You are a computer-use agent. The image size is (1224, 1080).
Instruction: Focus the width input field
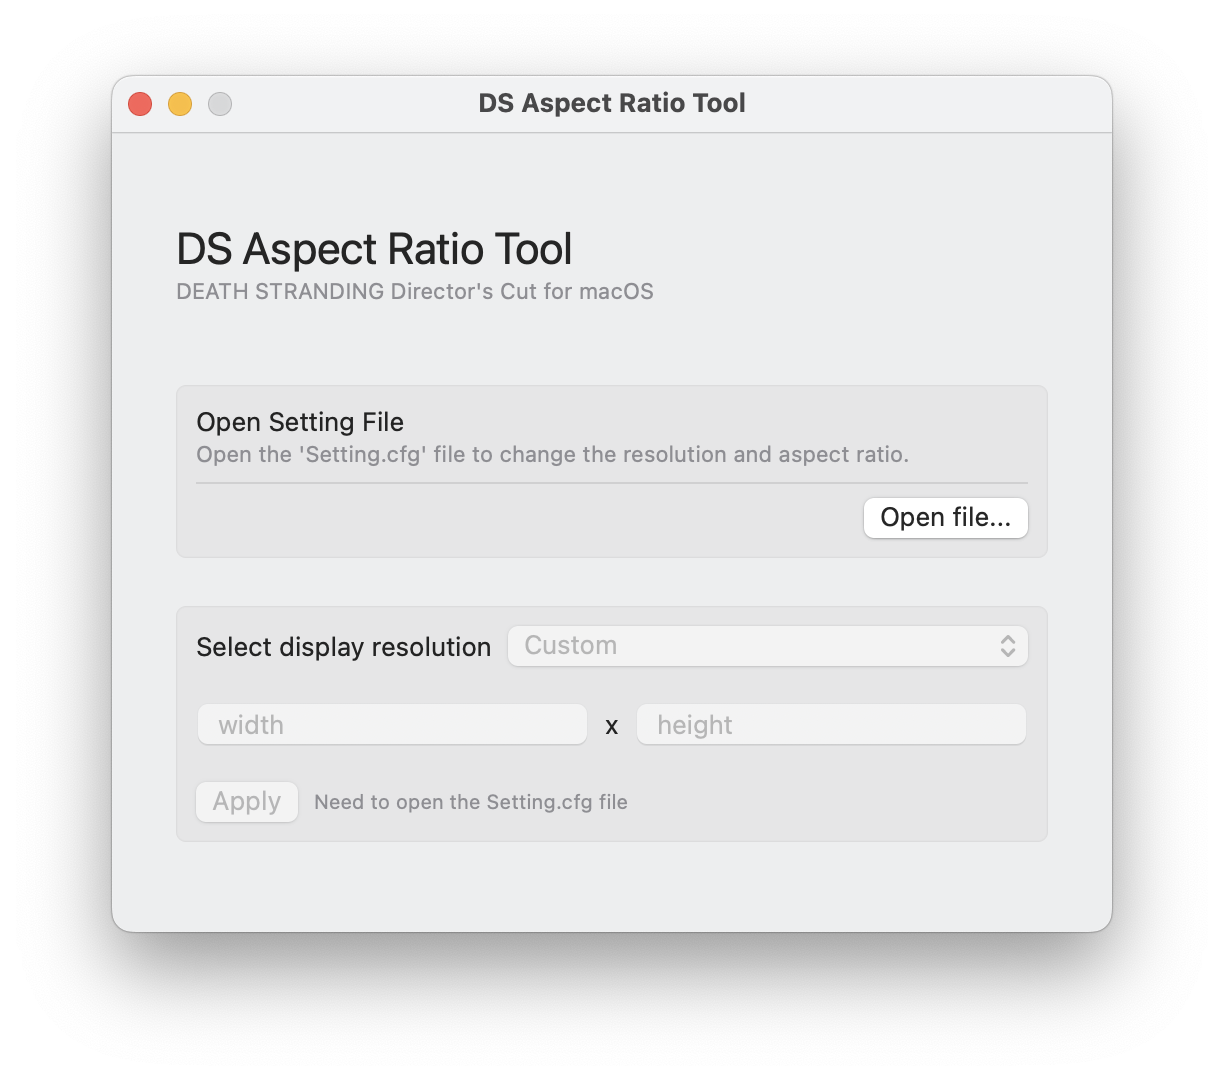tap(392, 724)
